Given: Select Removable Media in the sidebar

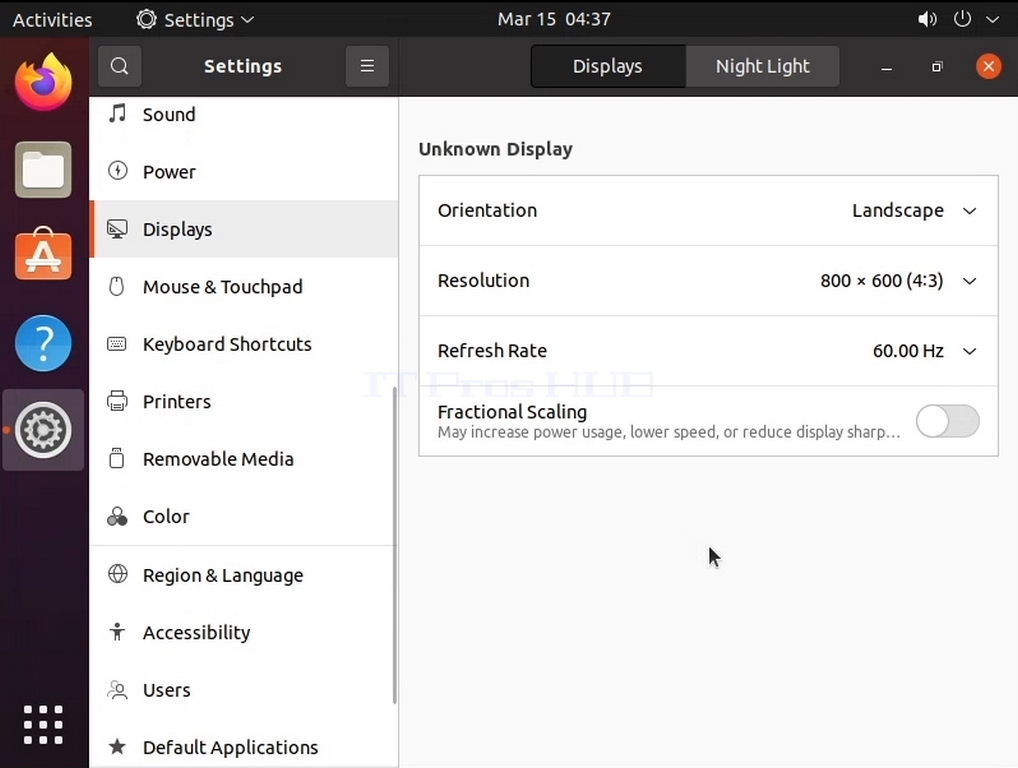Looking at the screenshot, I should click(x=243, y=458).
